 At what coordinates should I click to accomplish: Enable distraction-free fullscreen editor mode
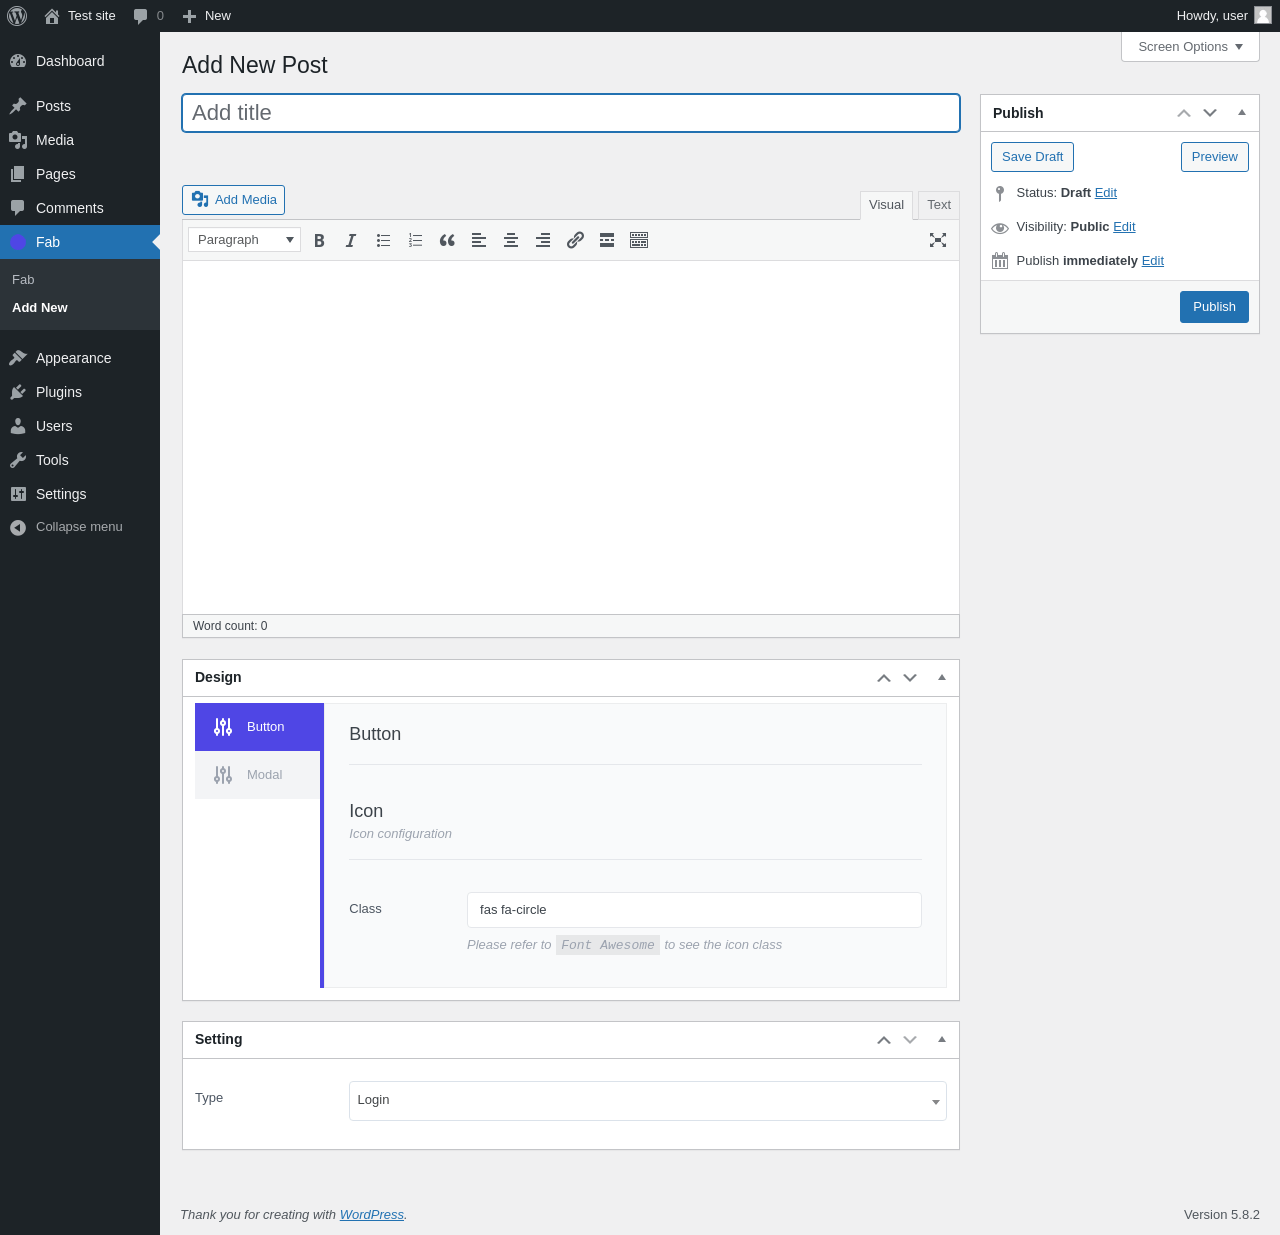(x=937, y=240)
